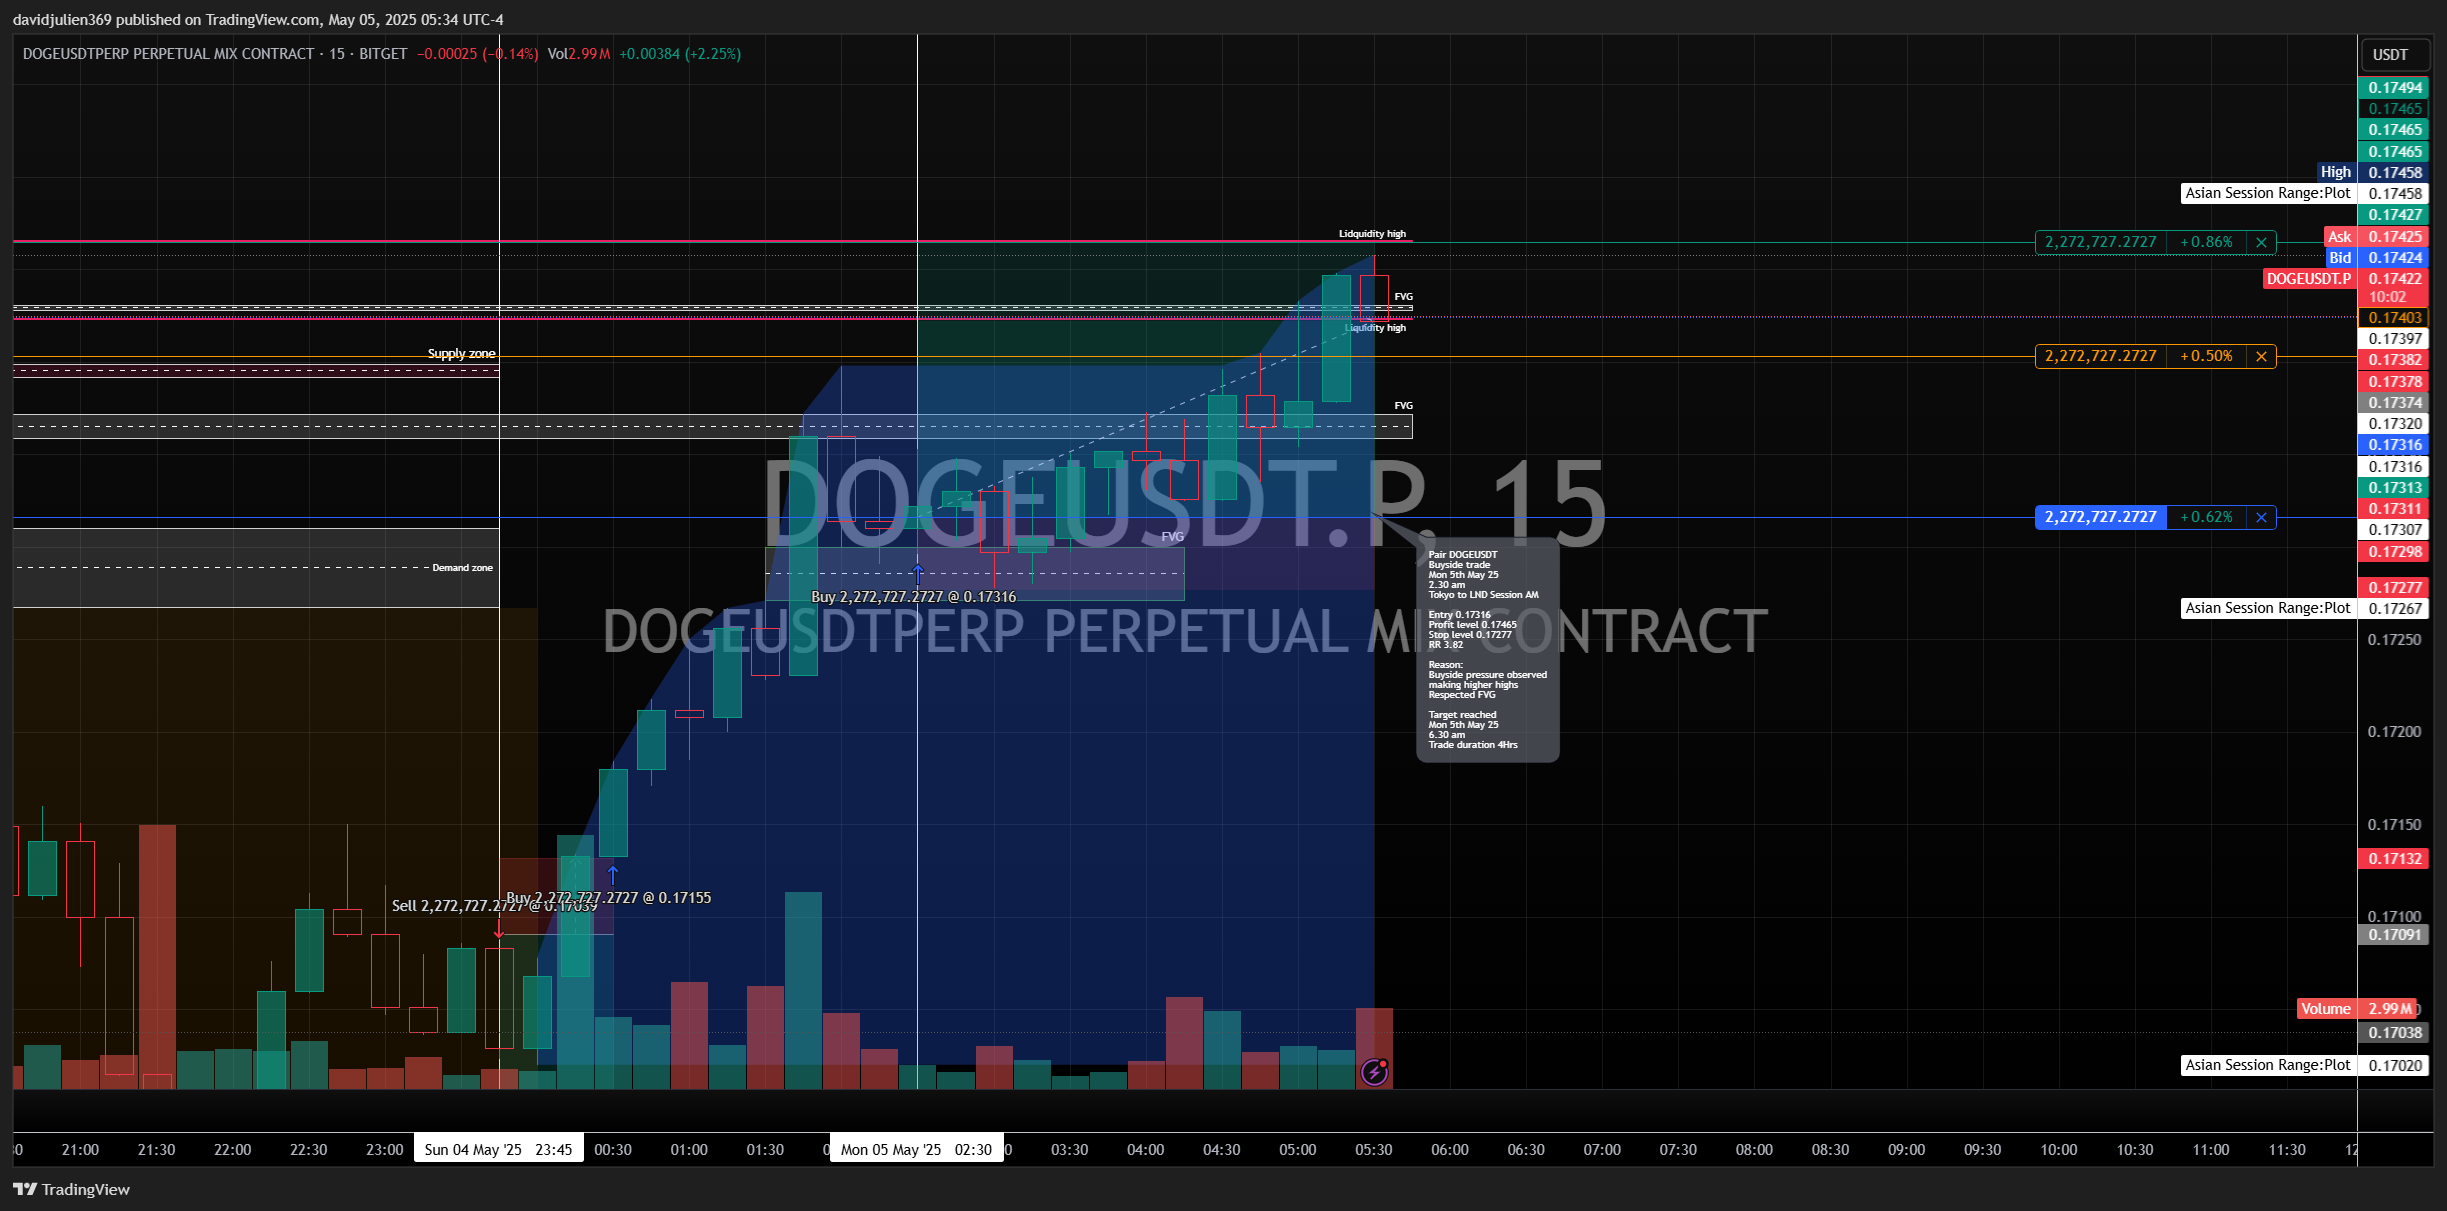The height and width of the screenshot is (1211, 2447).
Task: Close the order line showing +0.86%
Action: tap(2261, 242)
